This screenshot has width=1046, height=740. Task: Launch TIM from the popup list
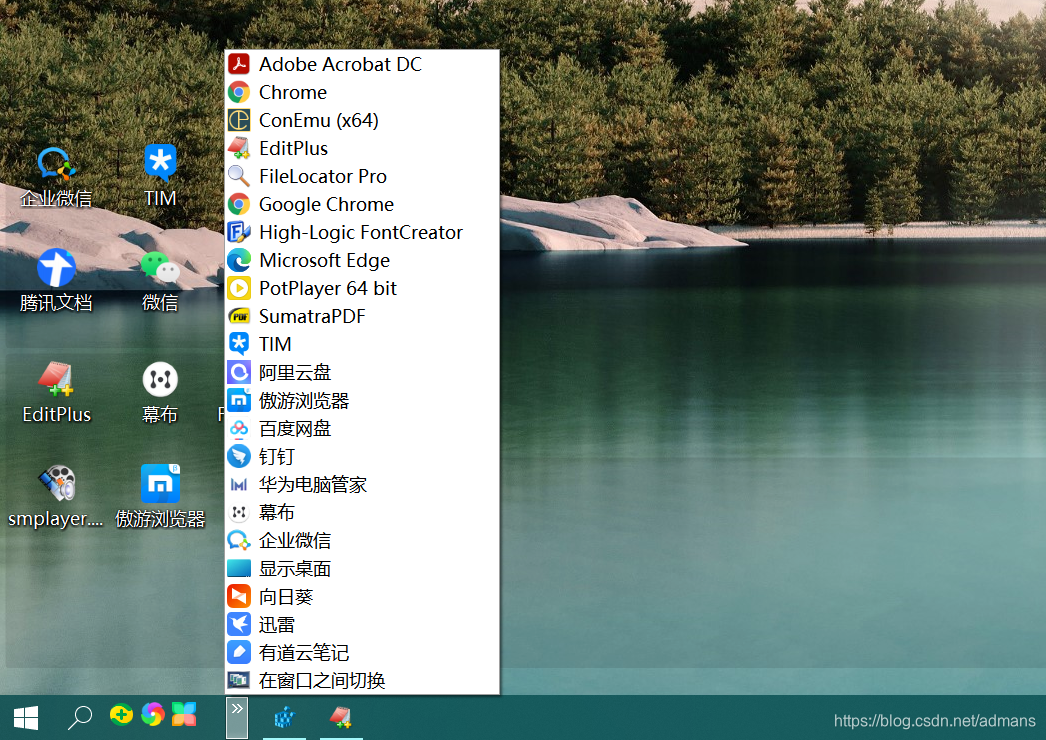click(x=362, y=344)
